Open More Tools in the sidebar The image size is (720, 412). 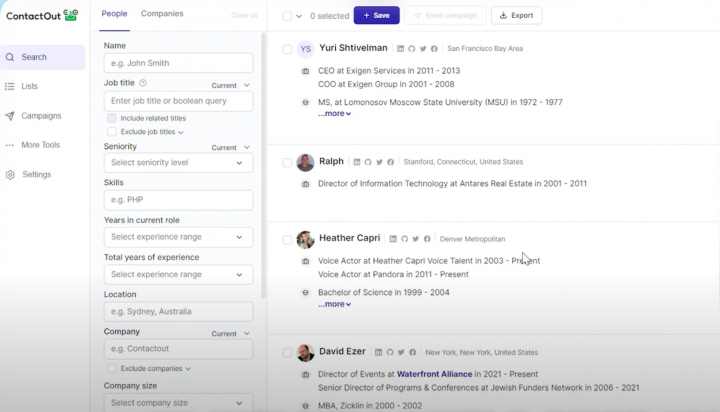click(40, 145)
